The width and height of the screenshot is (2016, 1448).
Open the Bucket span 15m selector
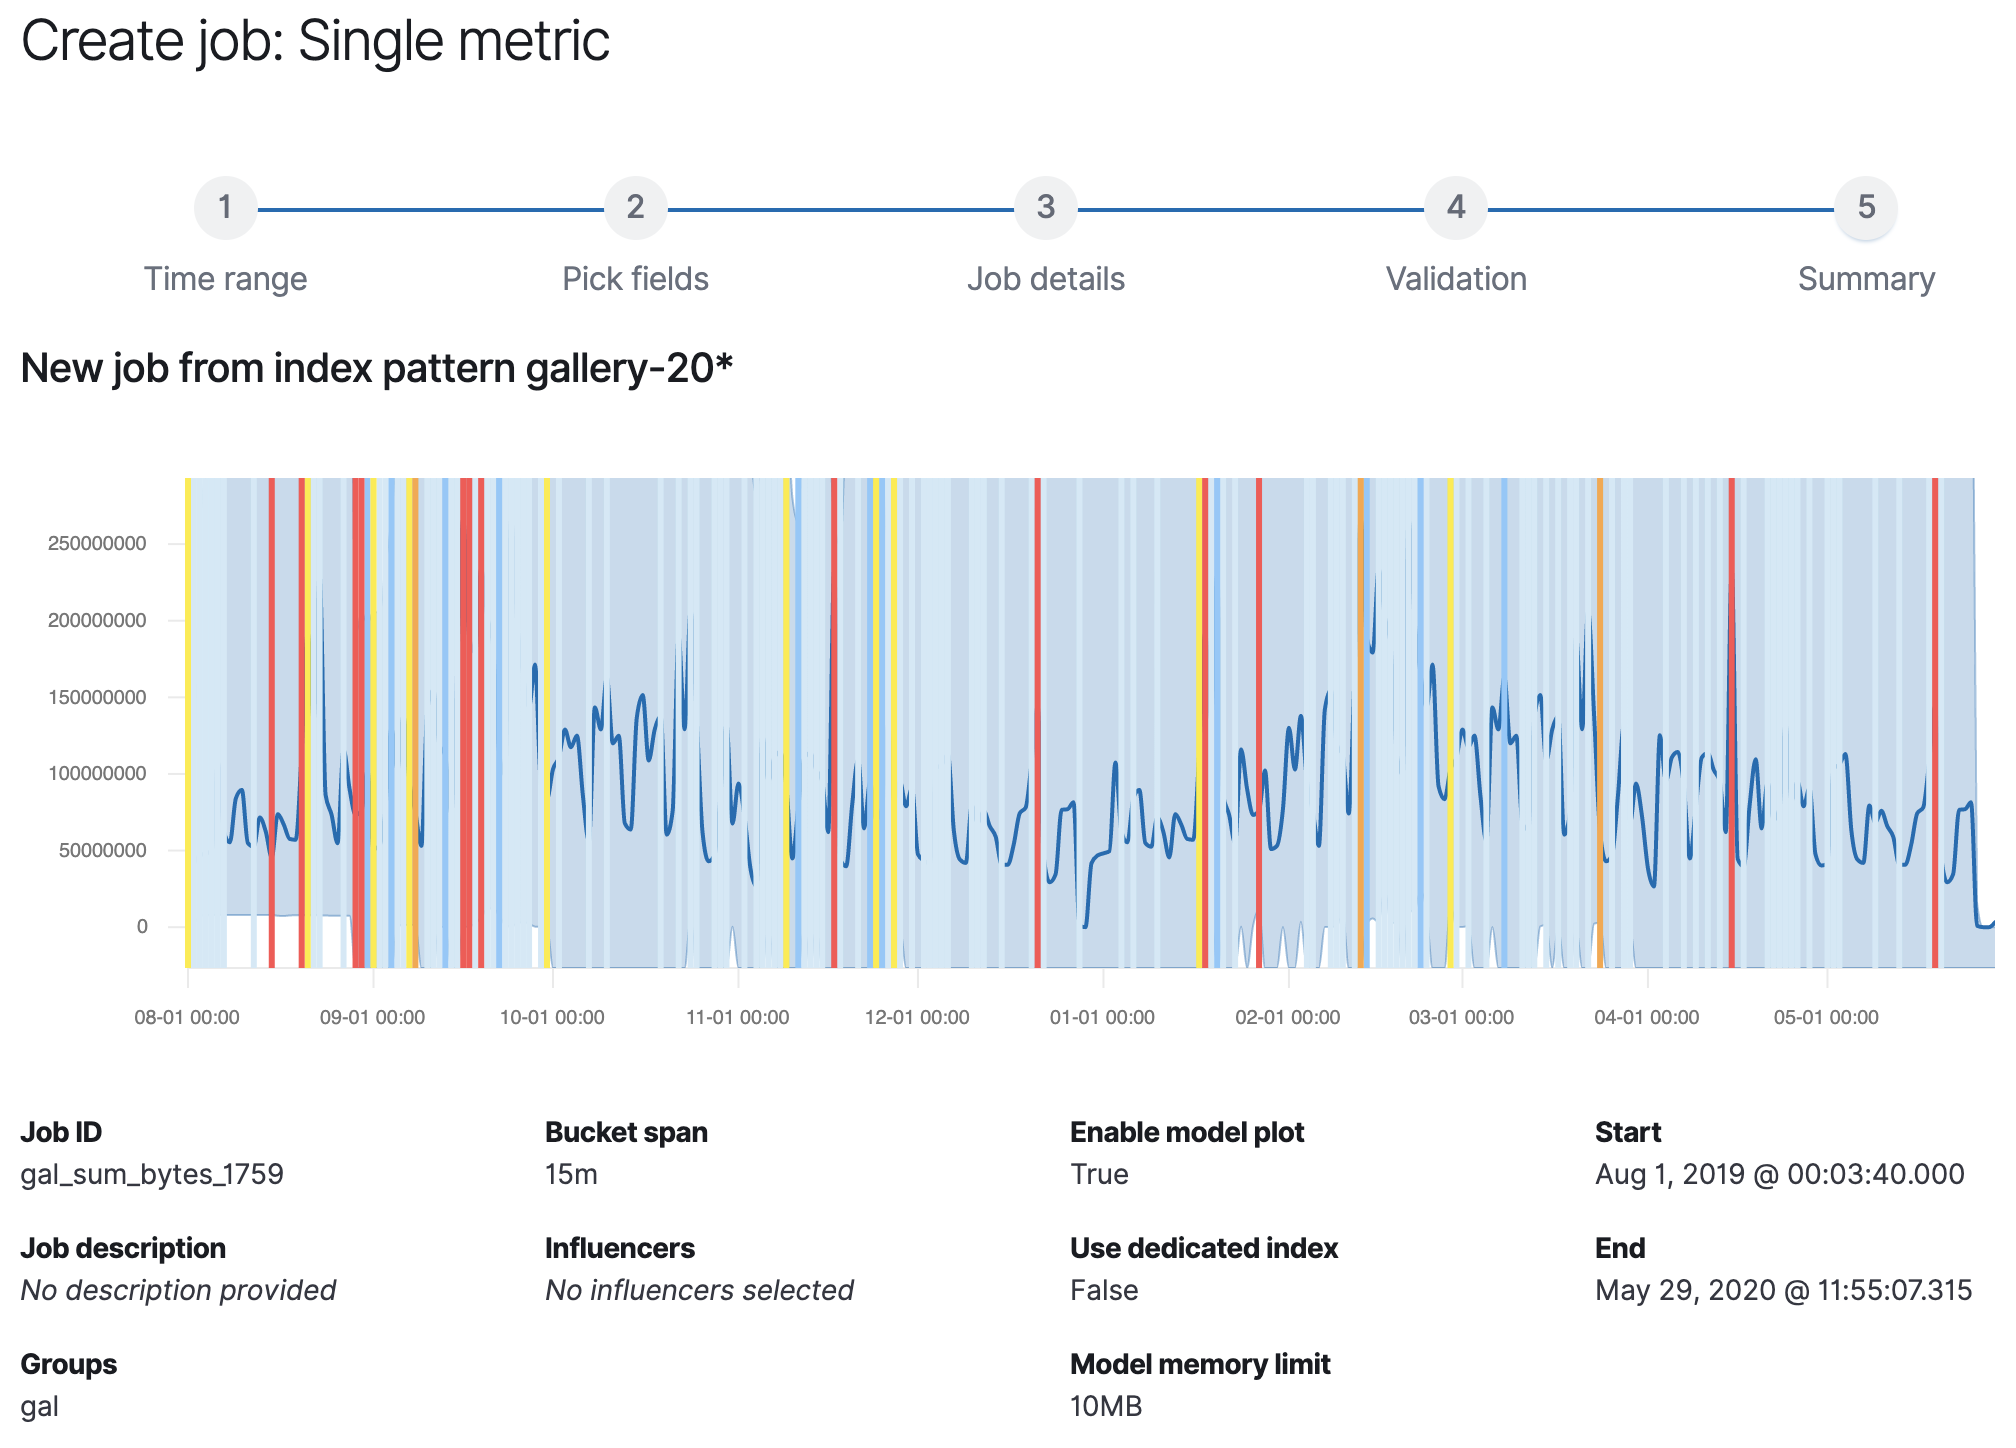tap(571, 1174)
